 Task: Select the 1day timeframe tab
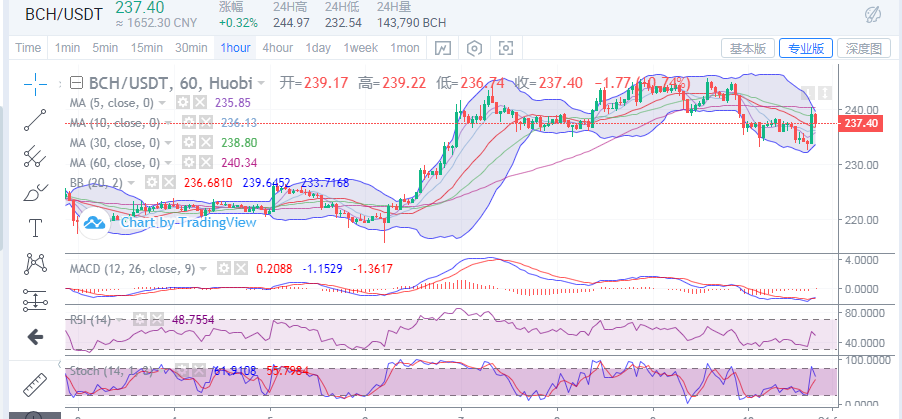tap(318, 48)
